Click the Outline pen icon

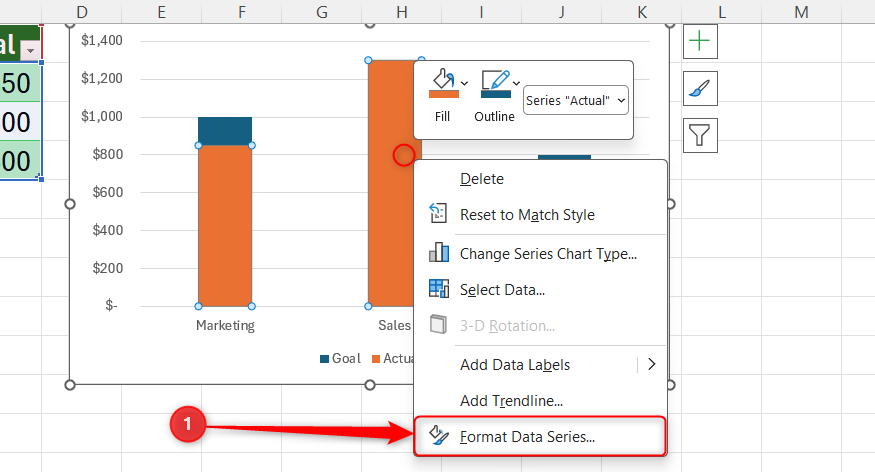[x=495, y=79]
